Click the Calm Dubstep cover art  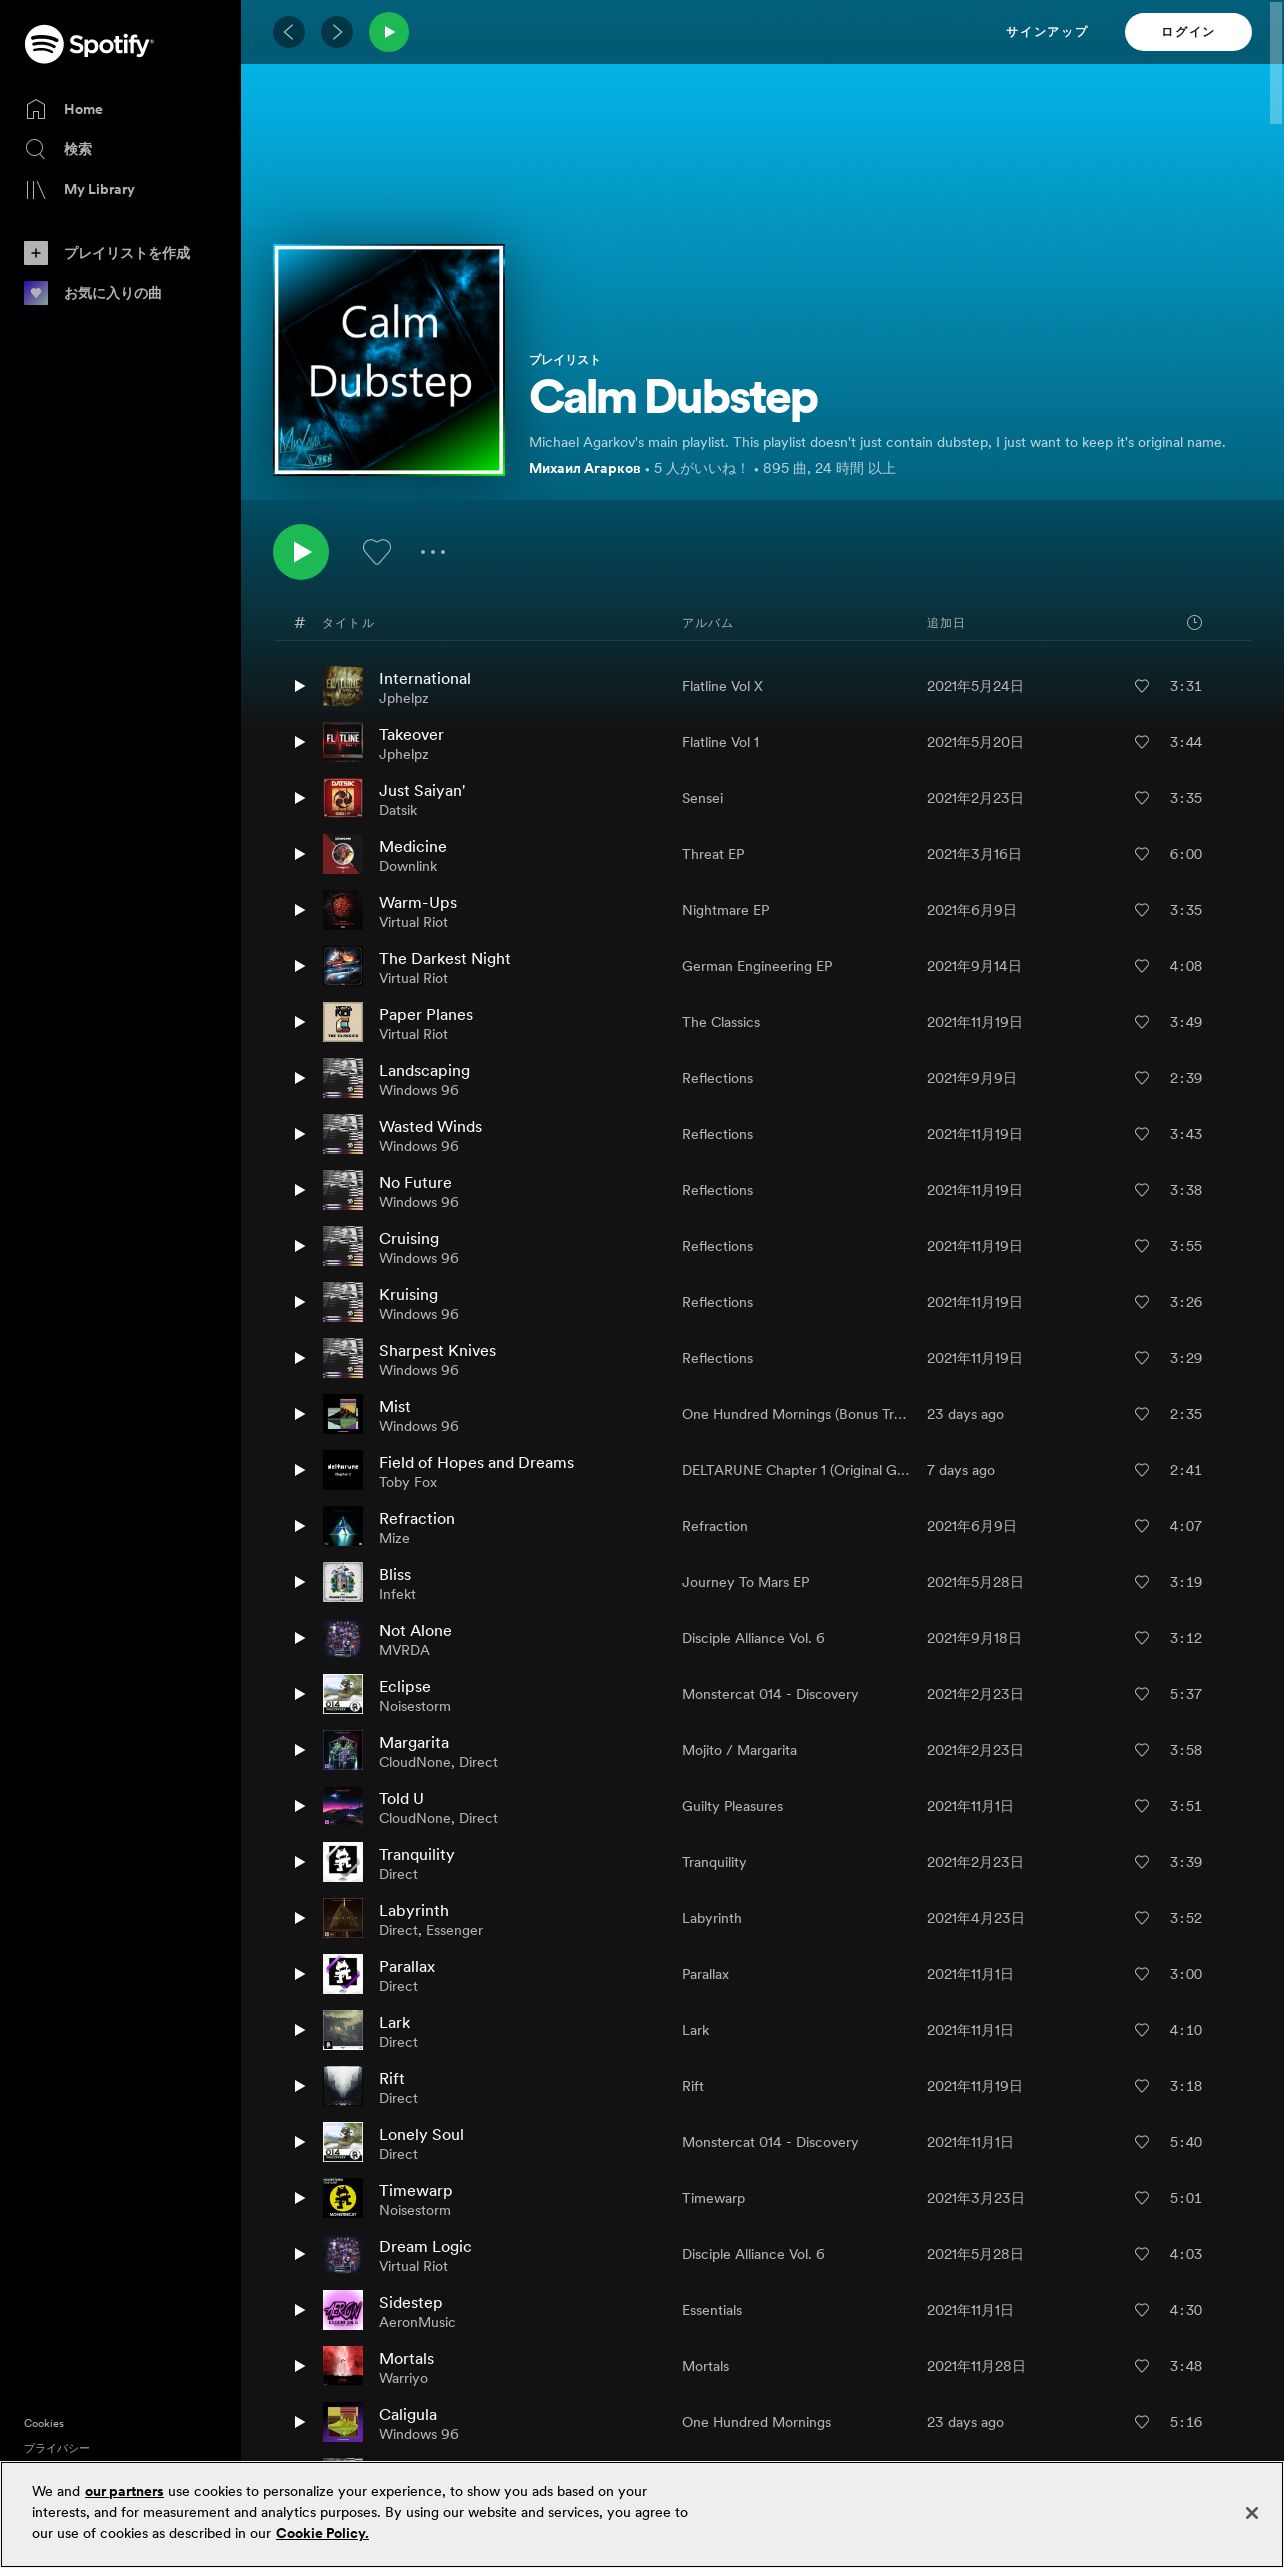[x=389, y=360]
